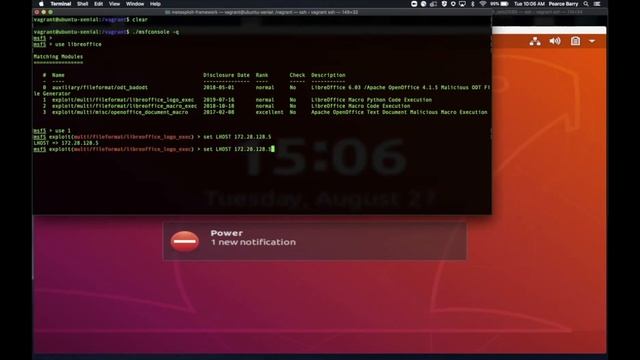Open the Edit menu
Viewport: 640px width, 360px height.
[98, 4]
